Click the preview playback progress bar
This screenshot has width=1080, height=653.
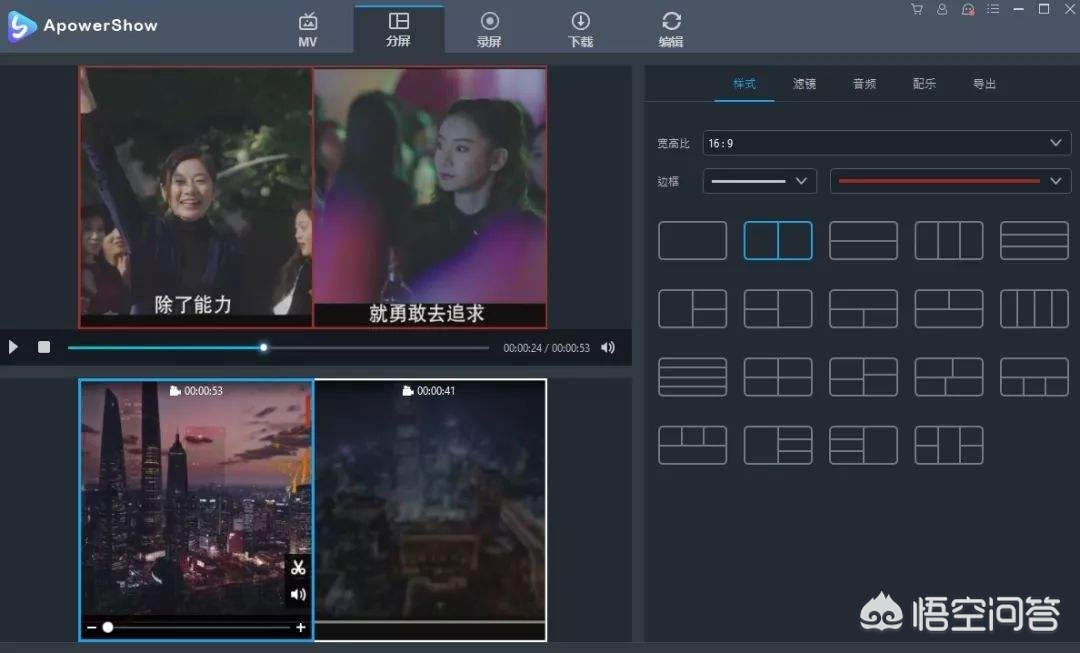click(x=278, y=348)
